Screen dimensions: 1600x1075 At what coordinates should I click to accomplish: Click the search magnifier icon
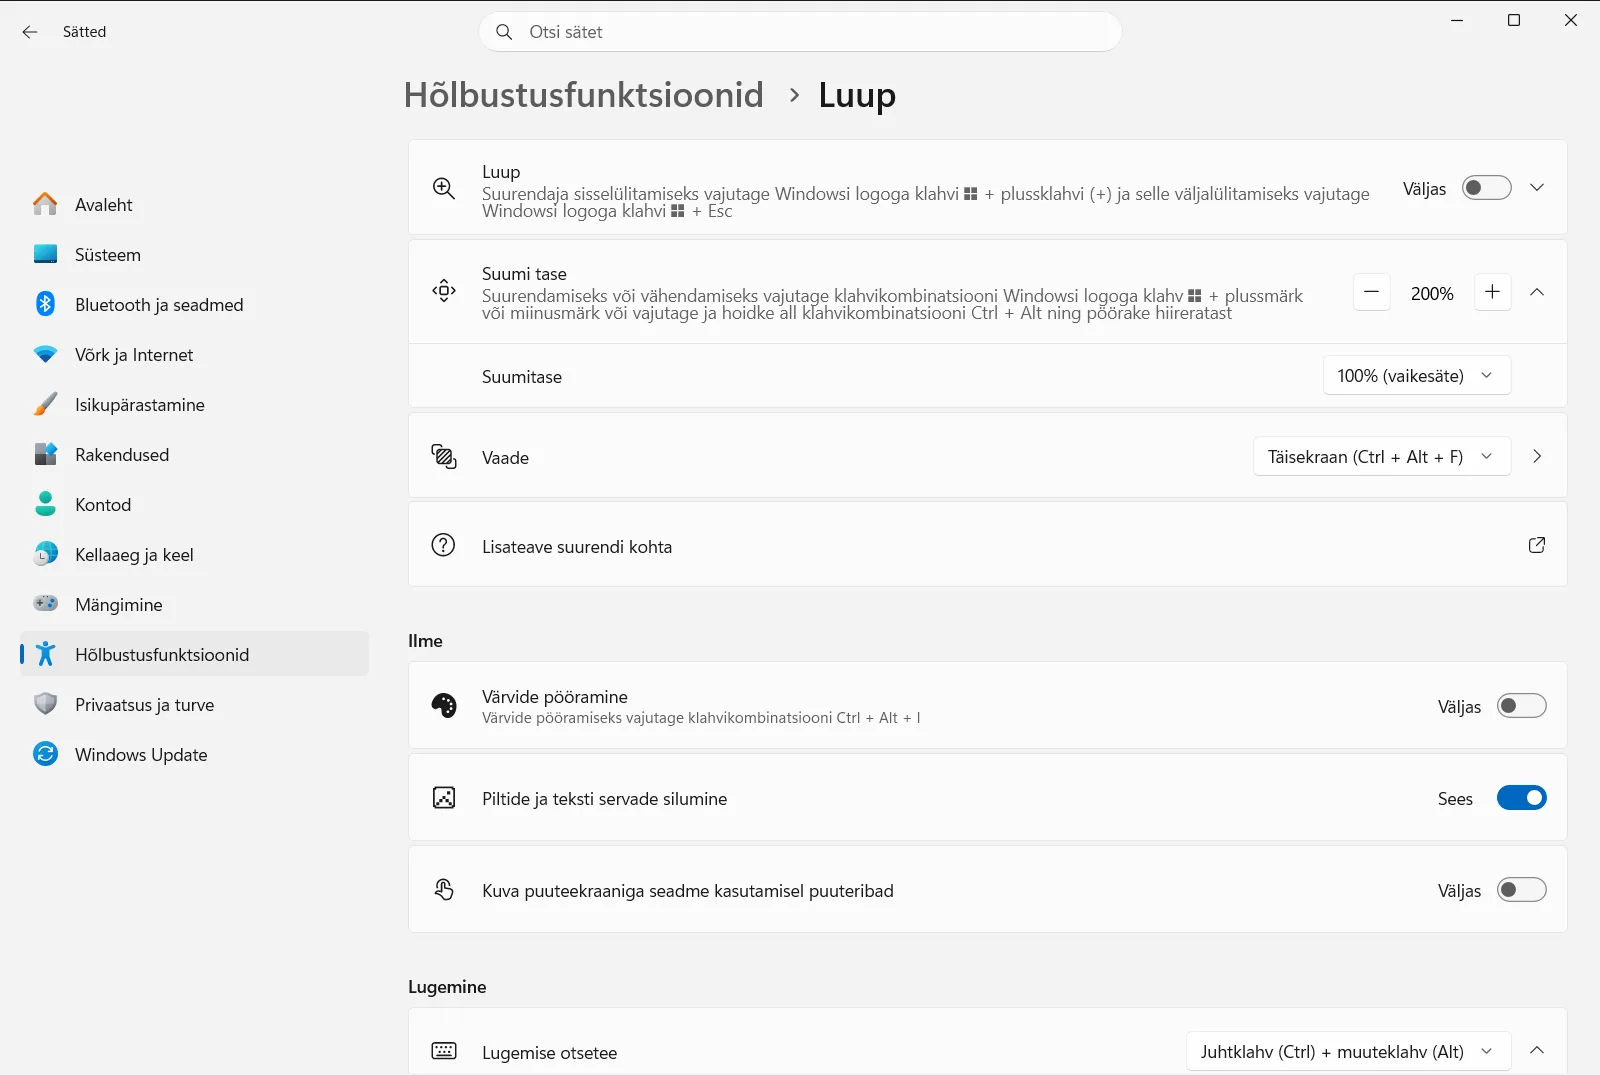pos(504,32)
